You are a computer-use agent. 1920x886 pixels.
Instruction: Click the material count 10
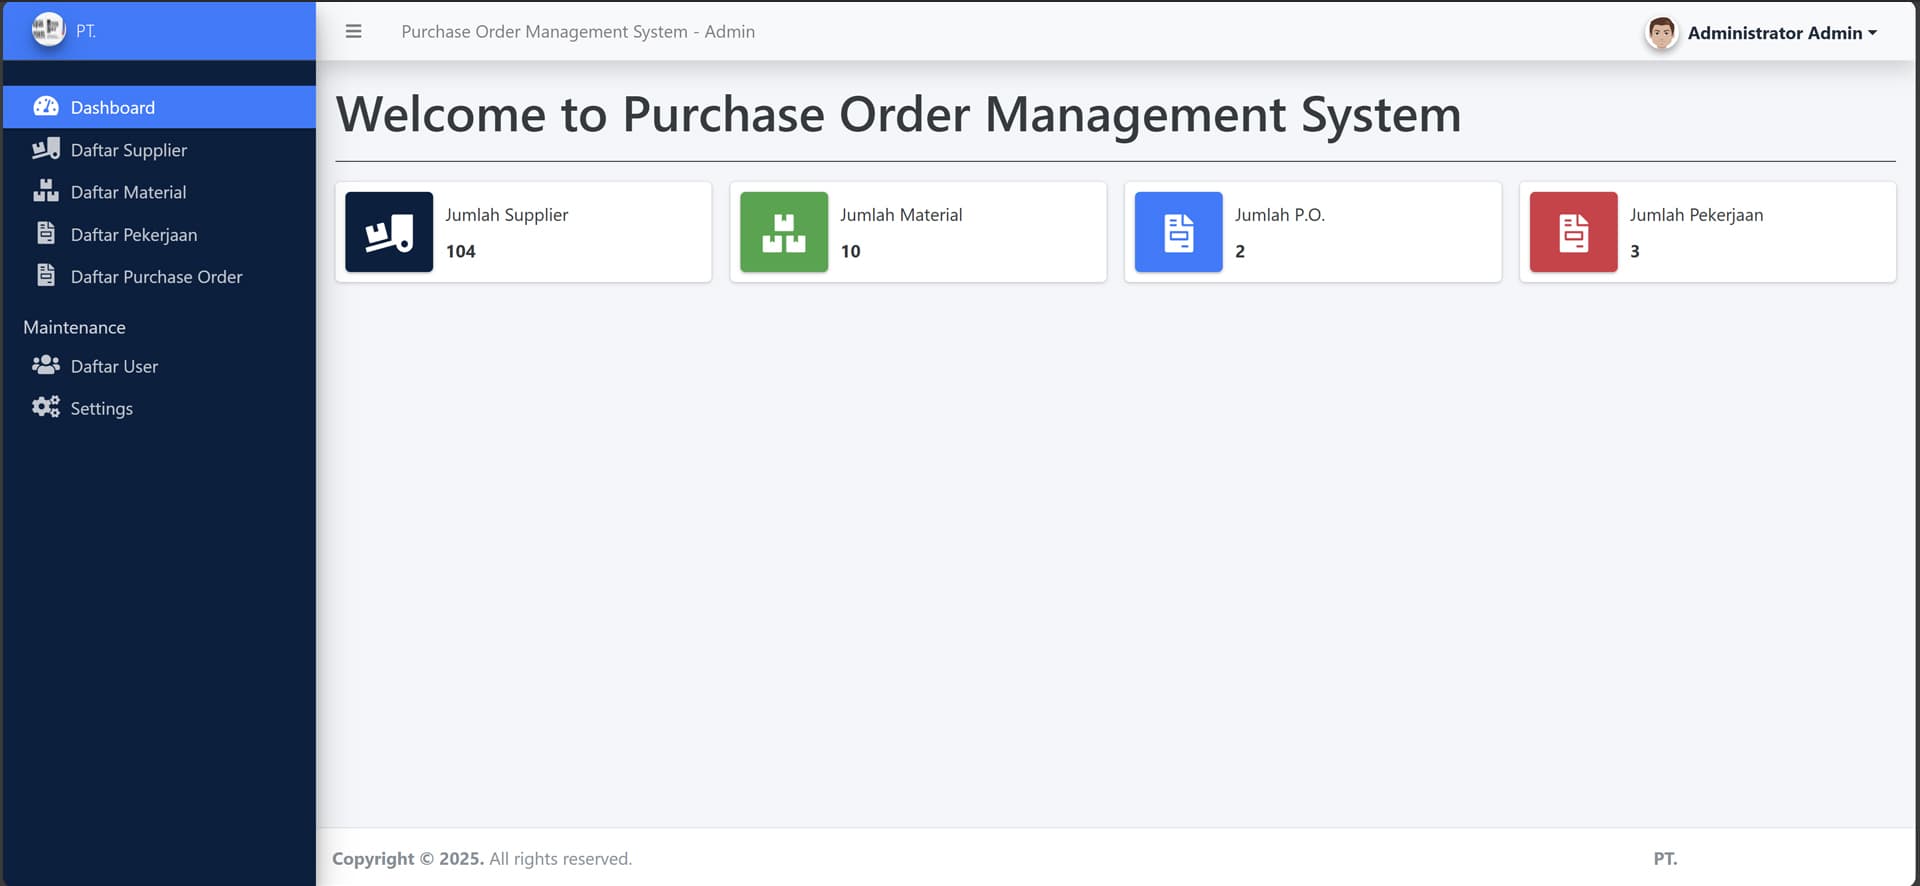click(850, 251)
